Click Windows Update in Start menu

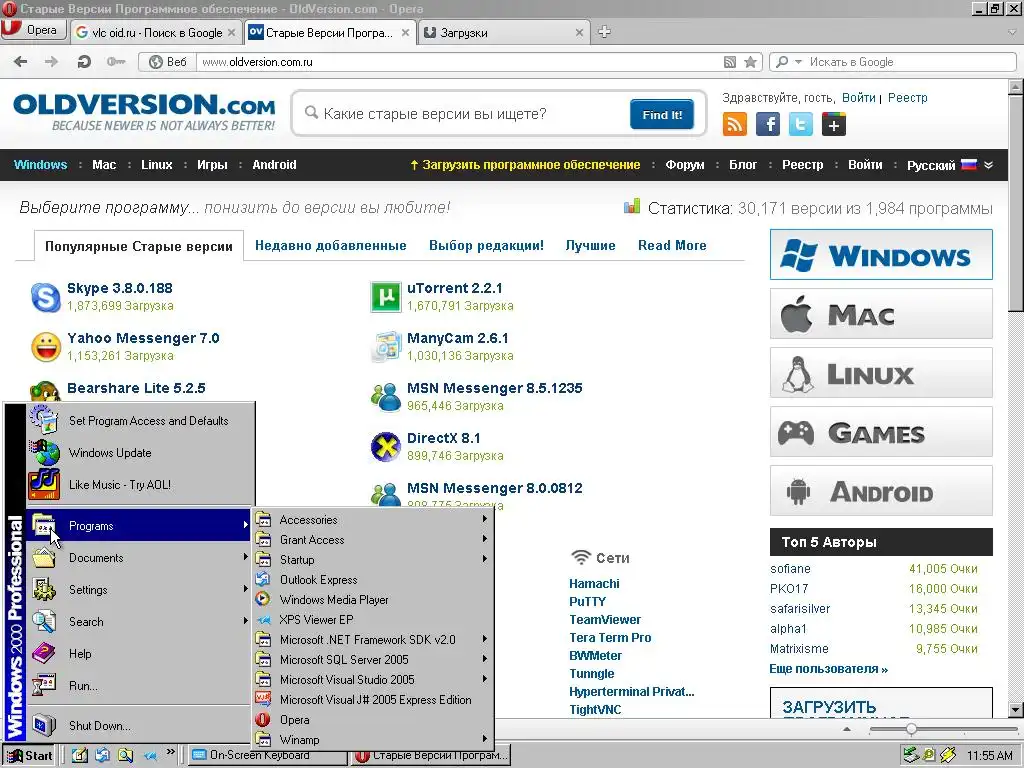(x=140, y=453)
